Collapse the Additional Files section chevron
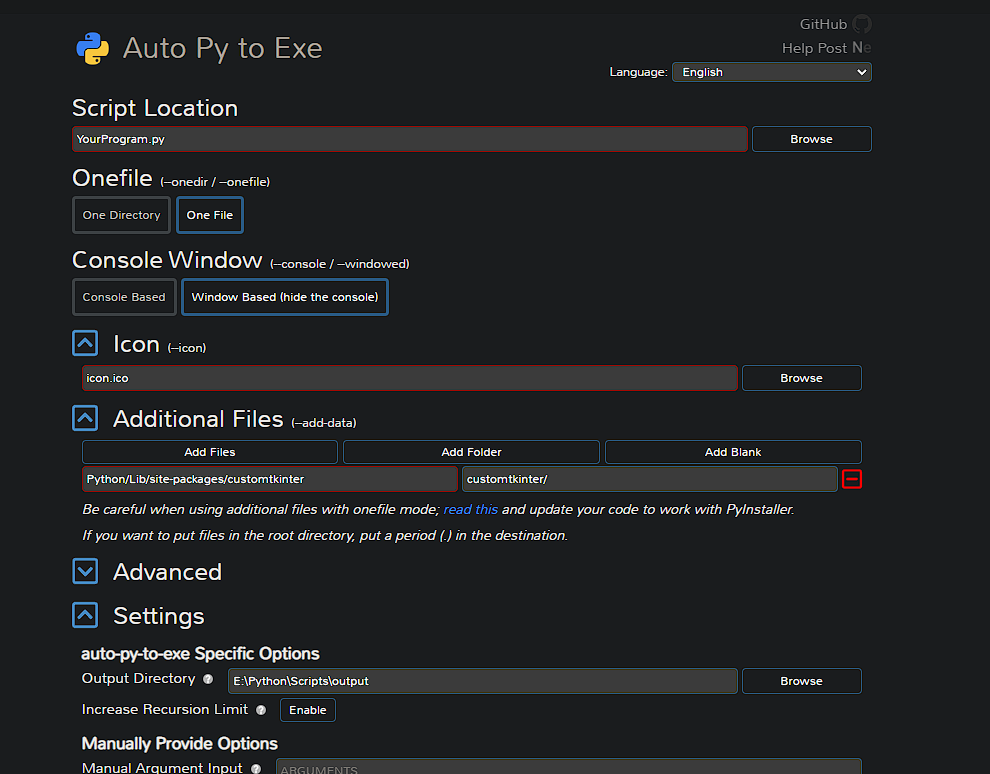Image resolution: width=990 pixels, height=774 pixels. (x=85, y=418)
